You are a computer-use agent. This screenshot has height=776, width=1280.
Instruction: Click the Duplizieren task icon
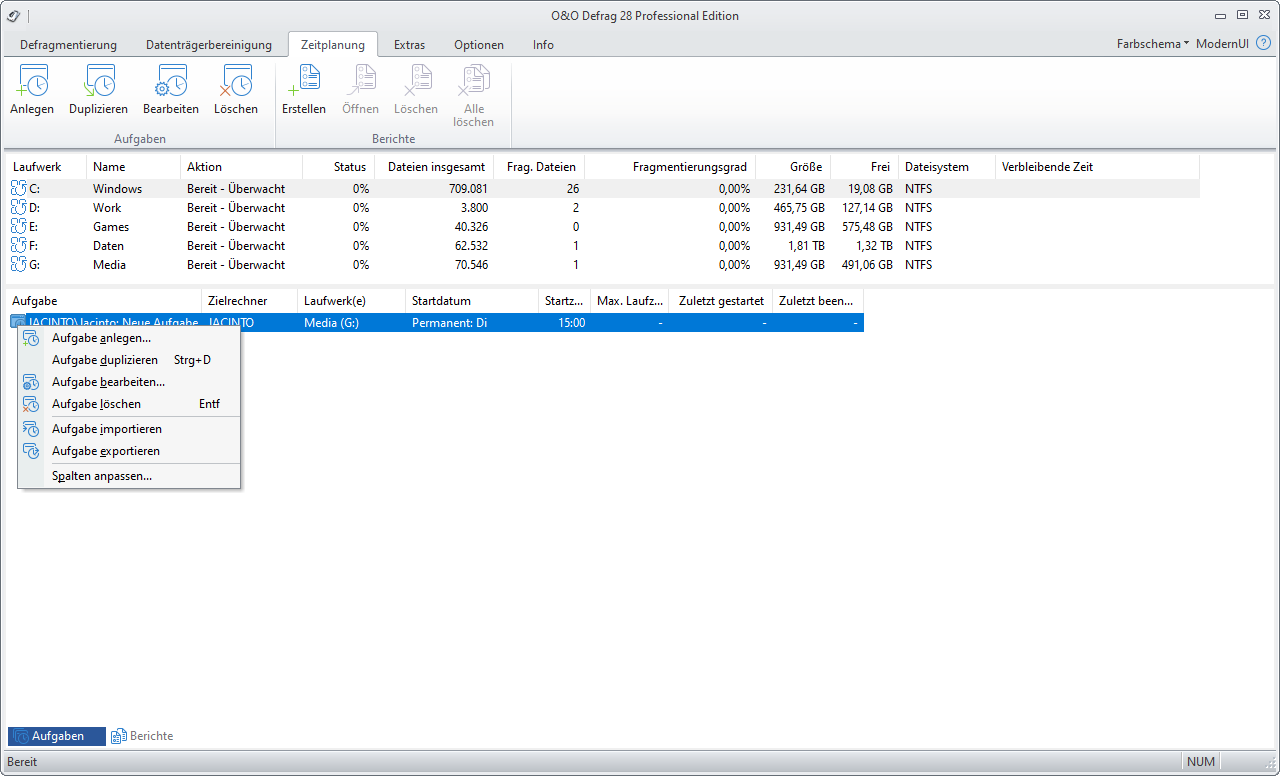(x=98, y=81)
